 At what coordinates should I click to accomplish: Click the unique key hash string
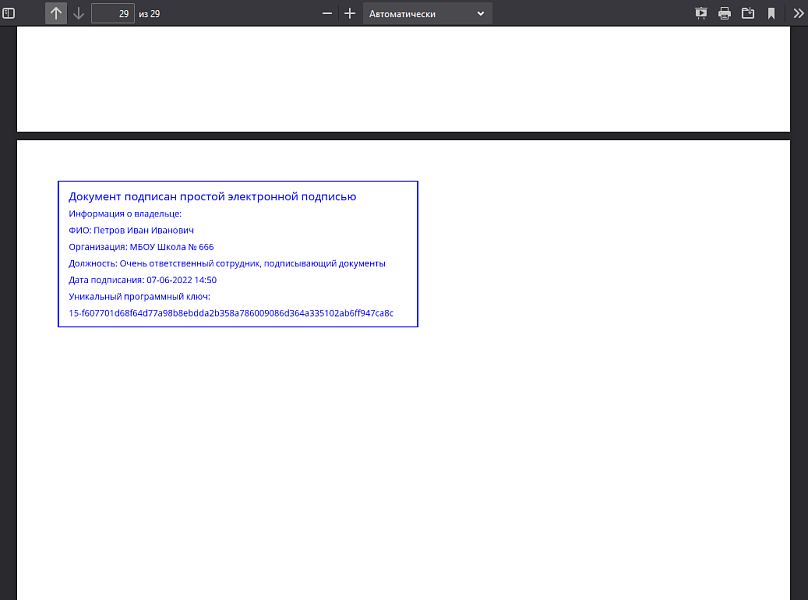[x=231, y=313]
